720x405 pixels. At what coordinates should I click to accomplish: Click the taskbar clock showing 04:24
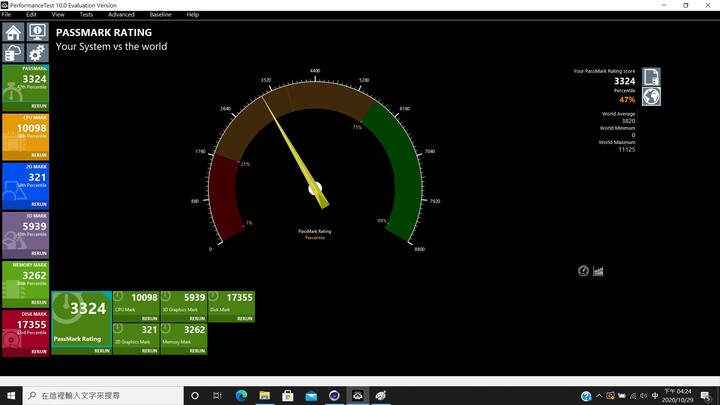[678, 395]
